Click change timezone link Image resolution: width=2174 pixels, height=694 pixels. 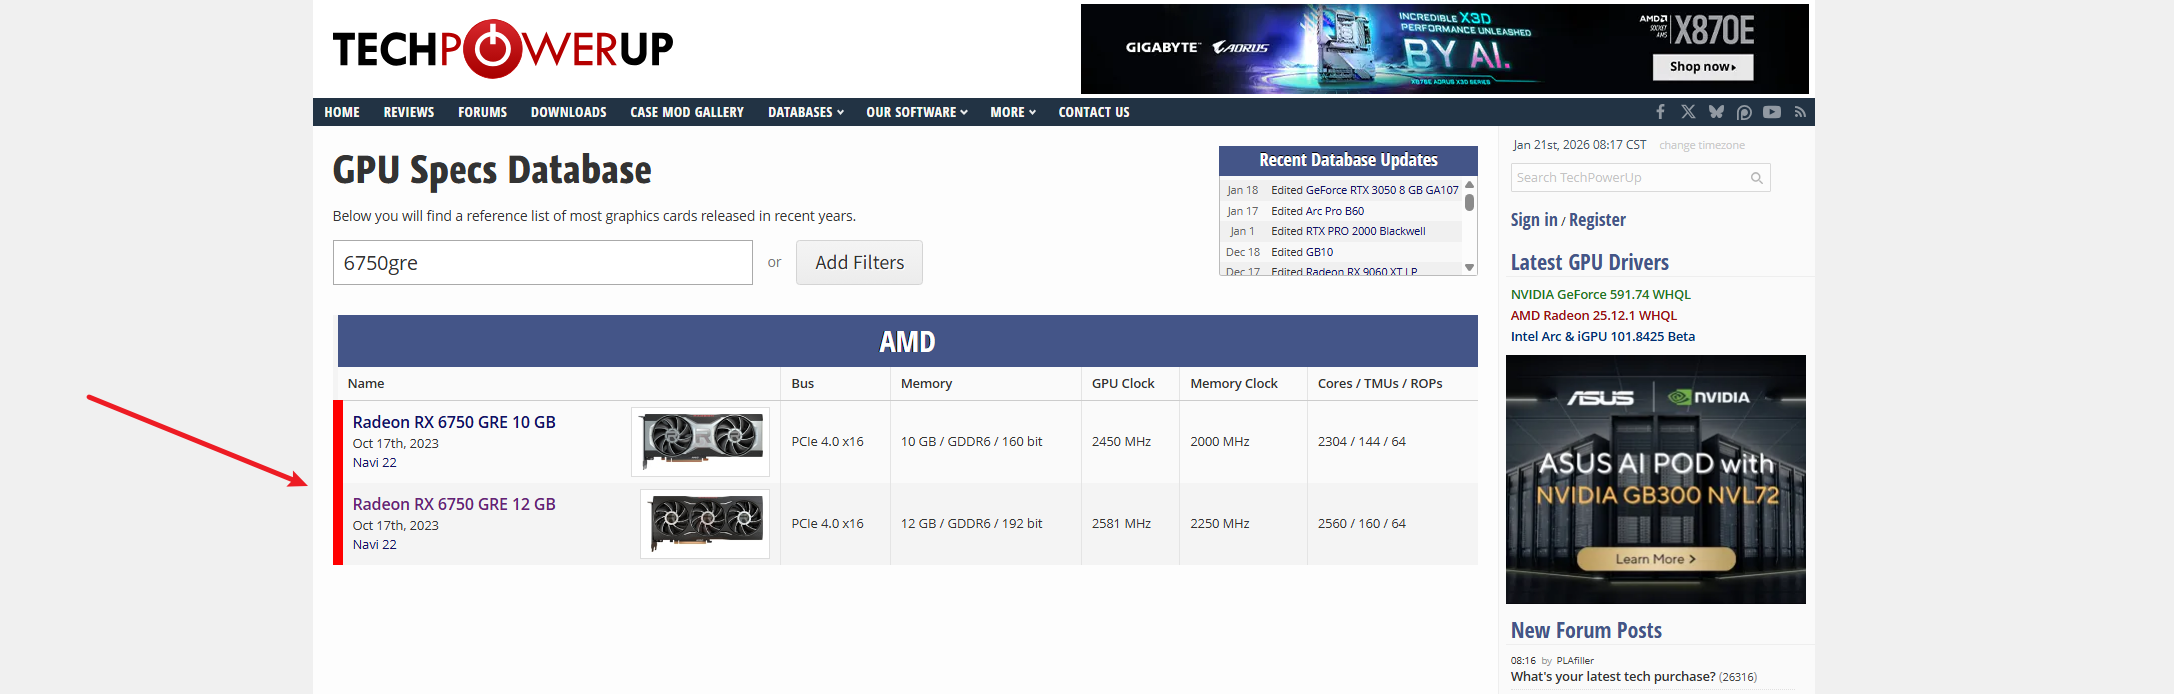coord(1702,145)
